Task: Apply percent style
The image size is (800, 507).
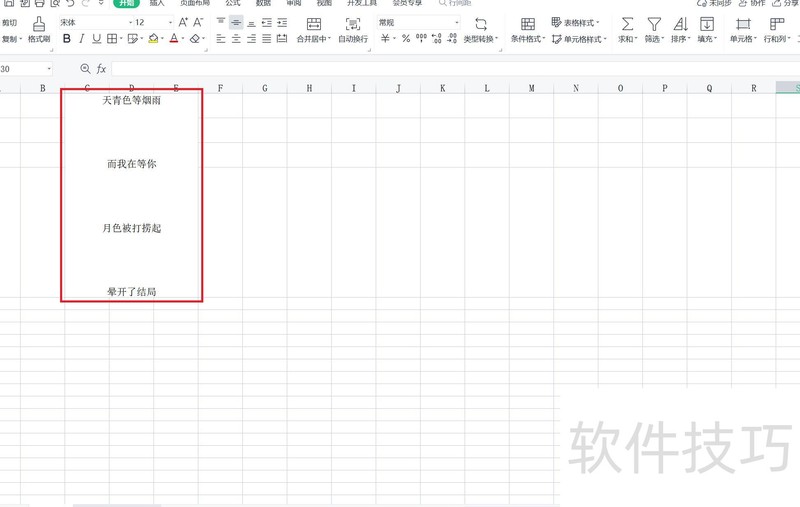Action: tap(406, 39)
